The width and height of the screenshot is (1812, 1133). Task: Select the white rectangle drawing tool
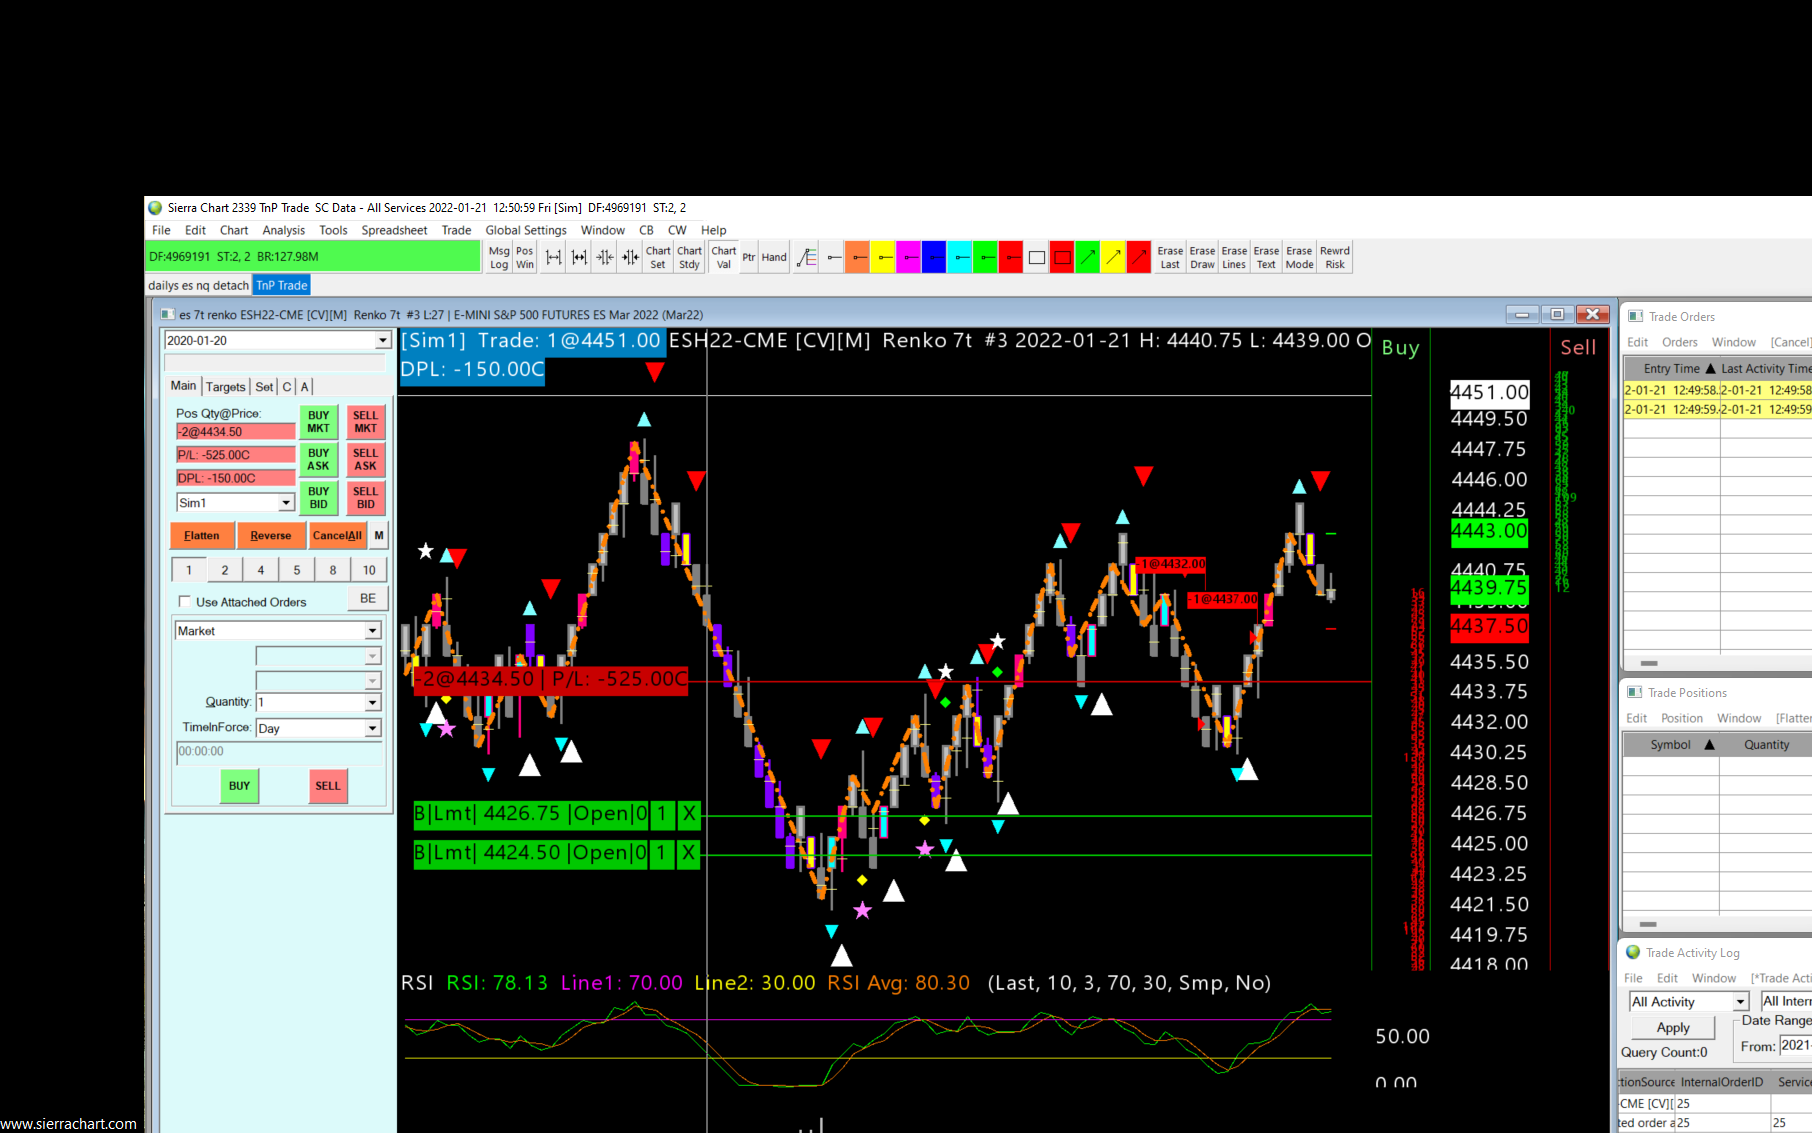pos(1037,257)
